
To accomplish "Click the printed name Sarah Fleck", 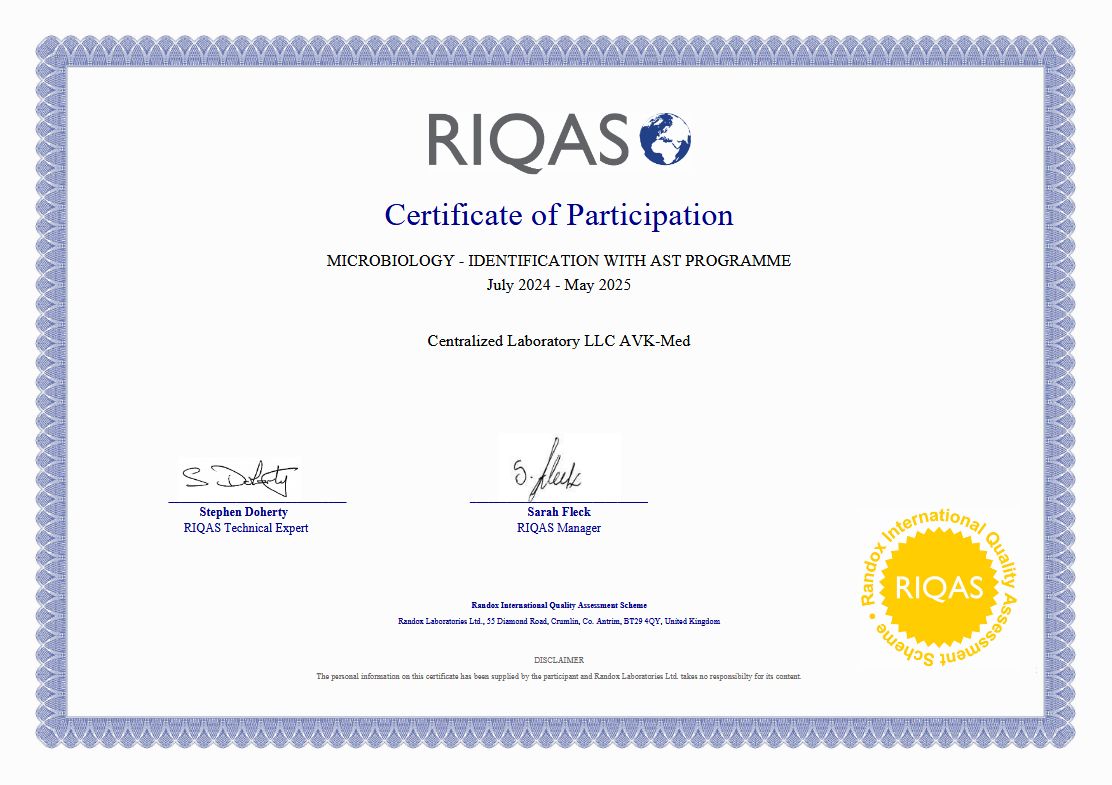I will click(559, 512).
